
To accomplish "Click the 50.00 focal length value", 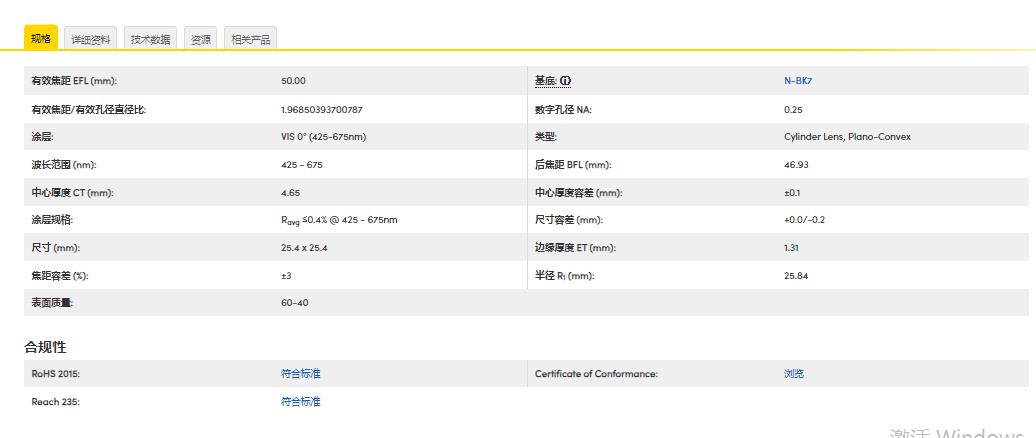I will pos(293,81).
